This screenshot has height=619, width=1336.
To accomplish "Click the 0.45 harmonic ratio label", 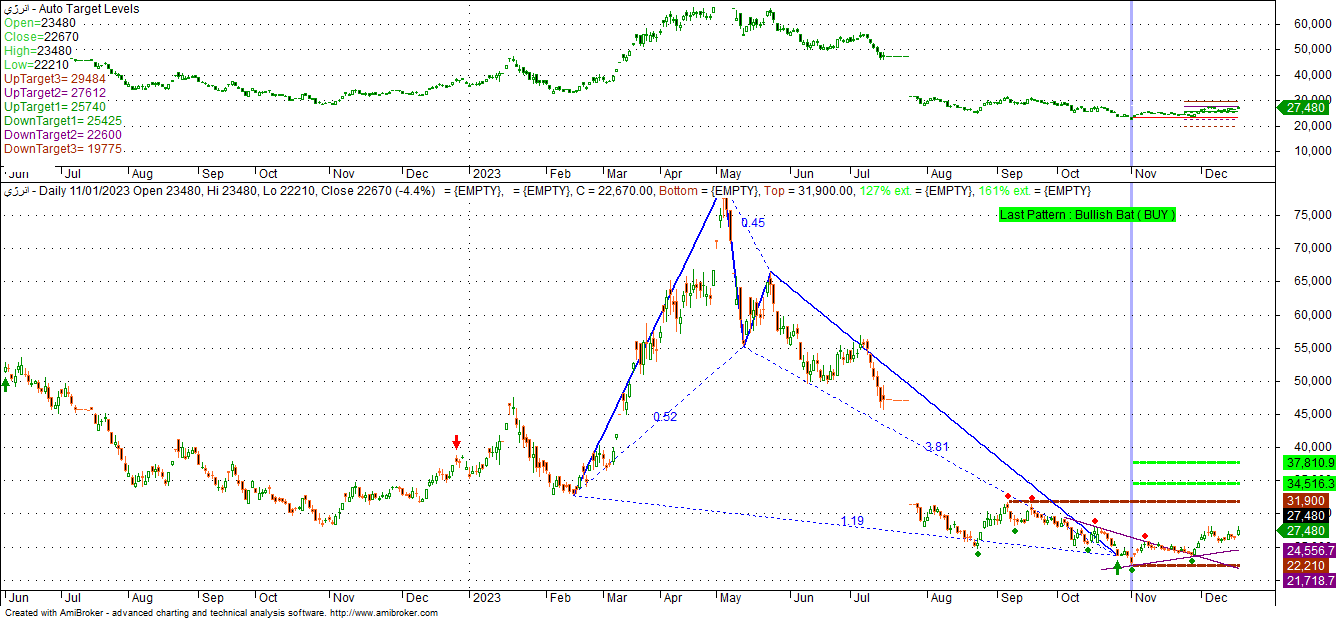I will [x=752, y=223].
